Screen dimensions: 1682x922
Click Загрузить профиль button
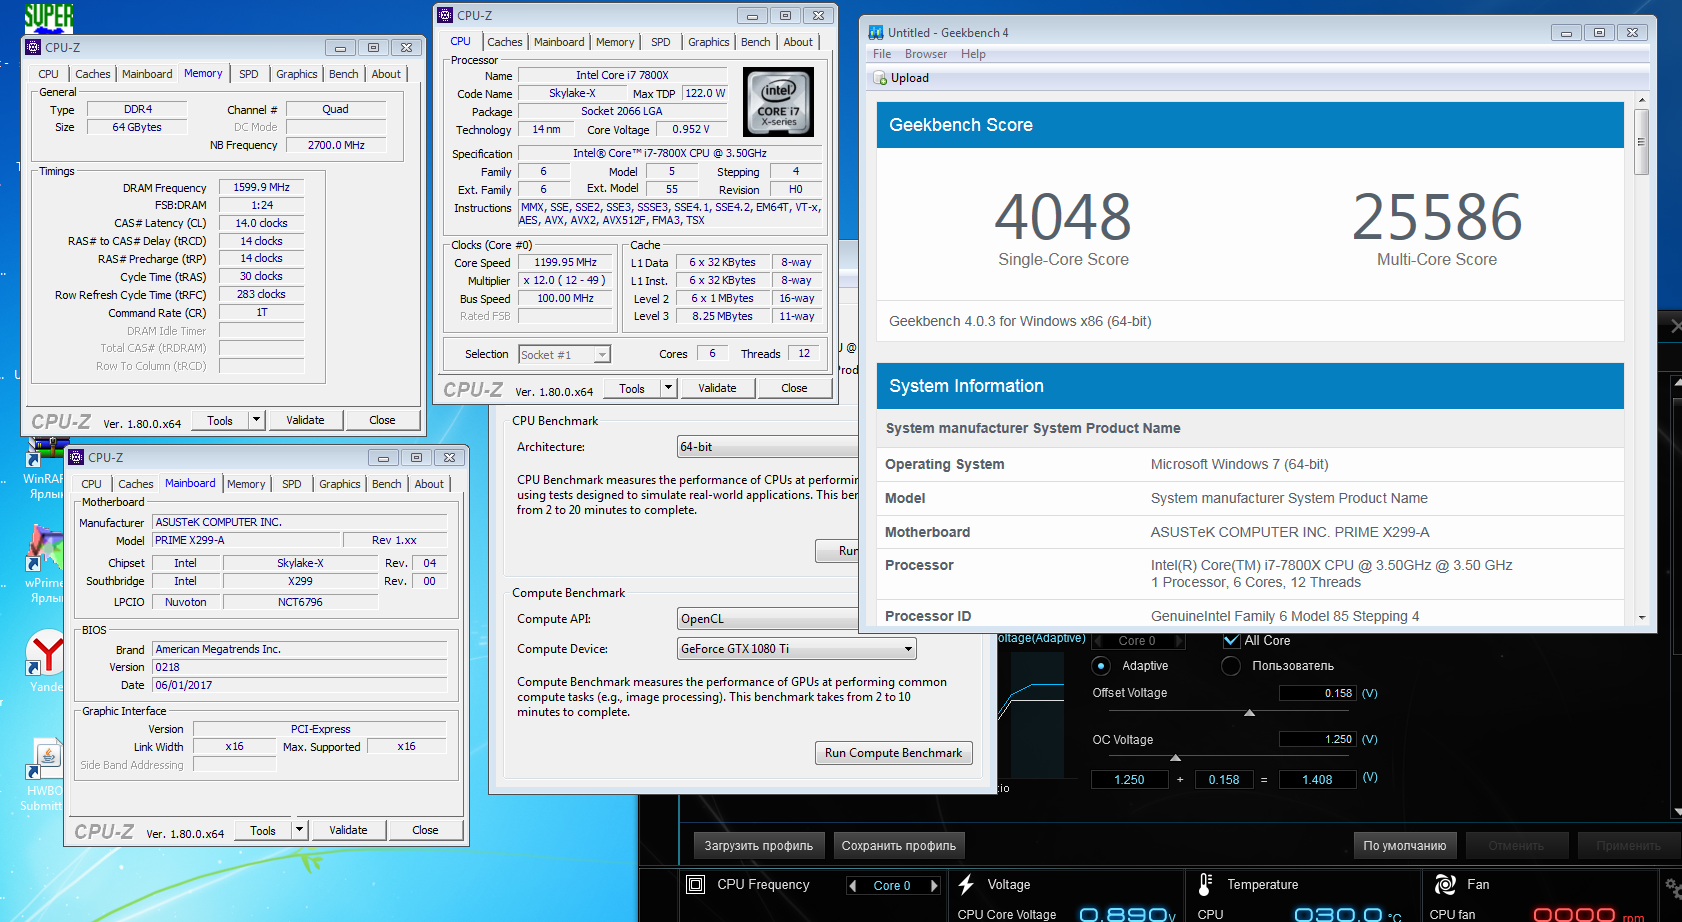(x=759, y=846)
